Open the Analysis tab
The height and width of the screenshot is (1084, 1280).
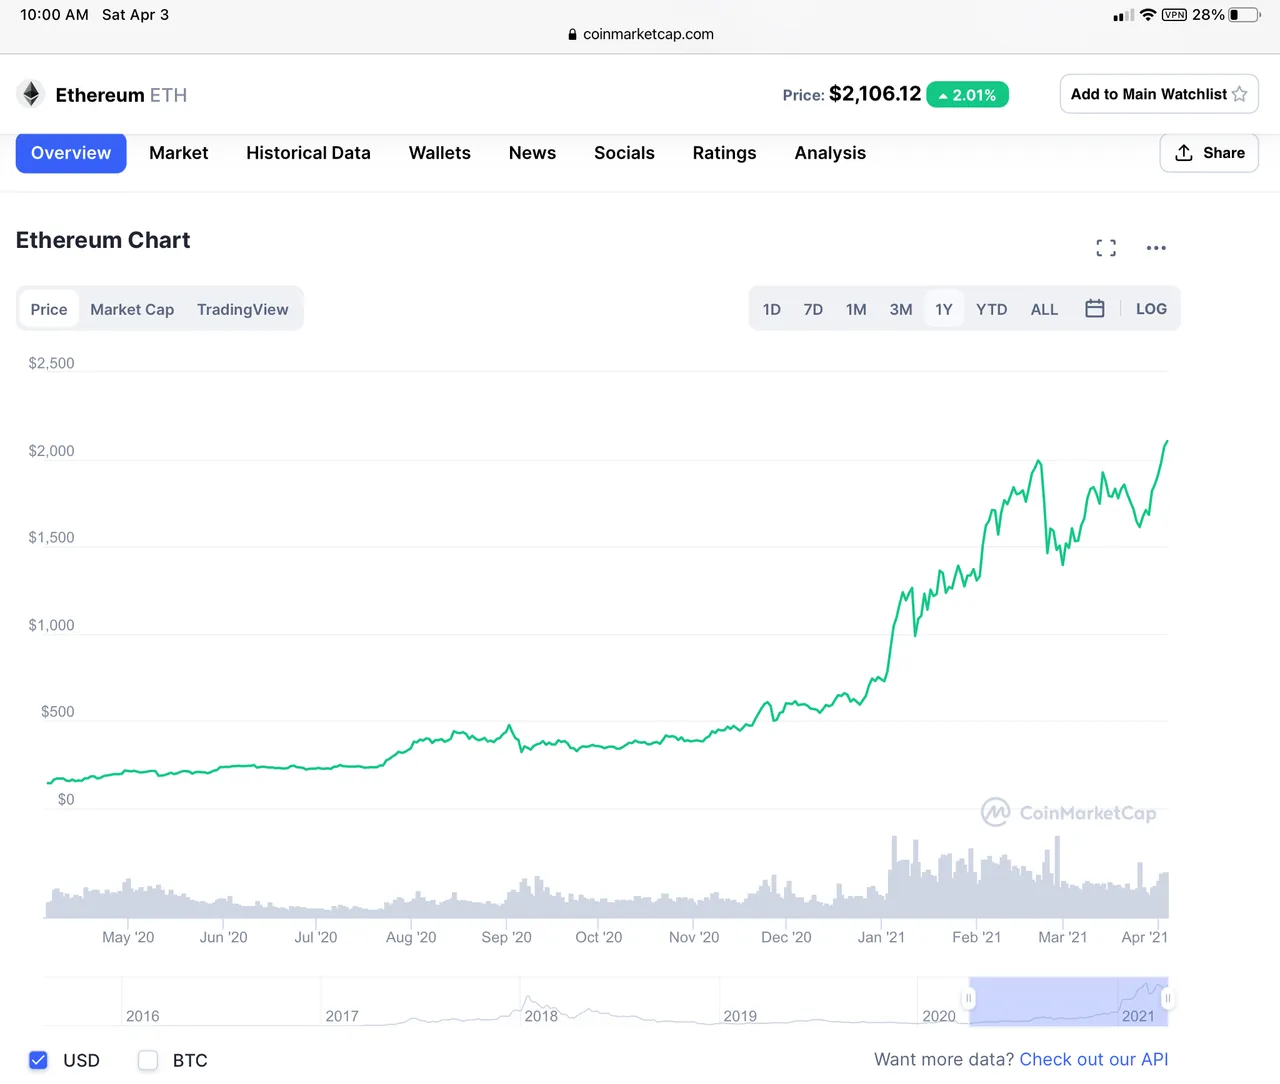[x=830, y=153]
